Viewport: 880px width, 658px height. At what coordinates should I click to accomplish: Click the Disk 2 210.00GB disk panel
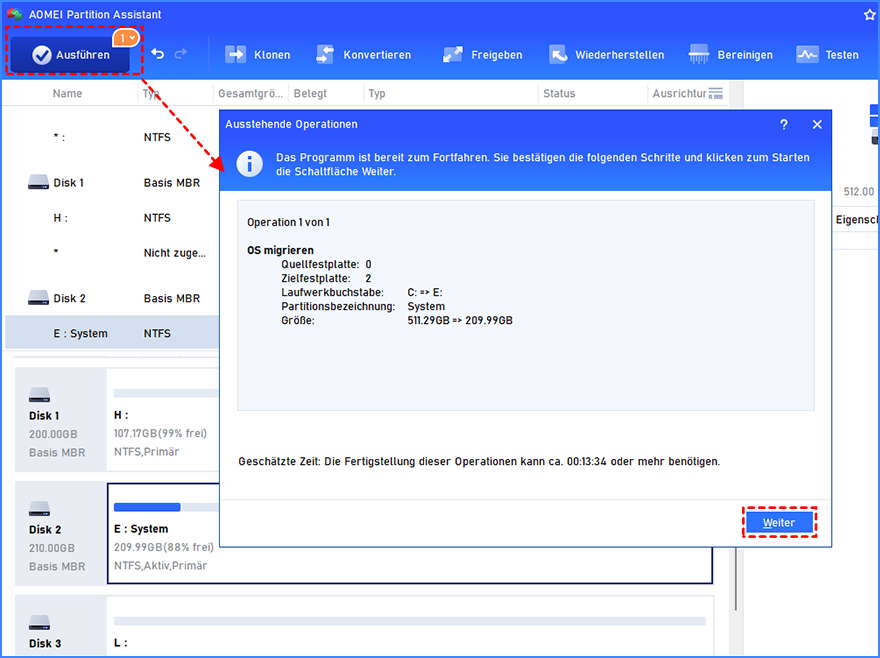click(x=61, y=533)
